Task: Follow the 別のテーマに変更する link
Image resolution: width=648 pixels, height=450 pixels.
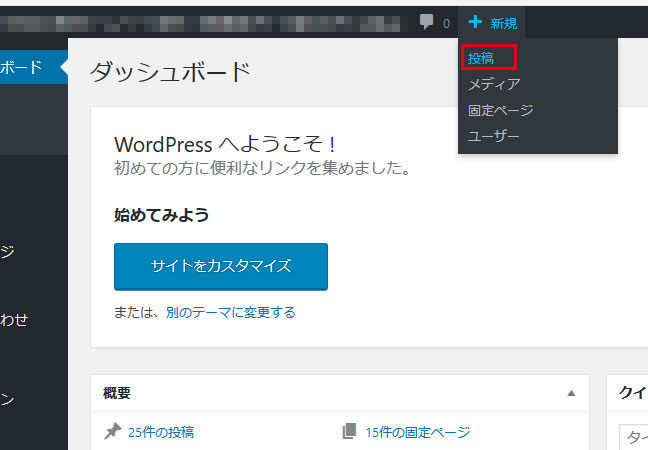Action: pyautogui.click(x=231, y=312)
